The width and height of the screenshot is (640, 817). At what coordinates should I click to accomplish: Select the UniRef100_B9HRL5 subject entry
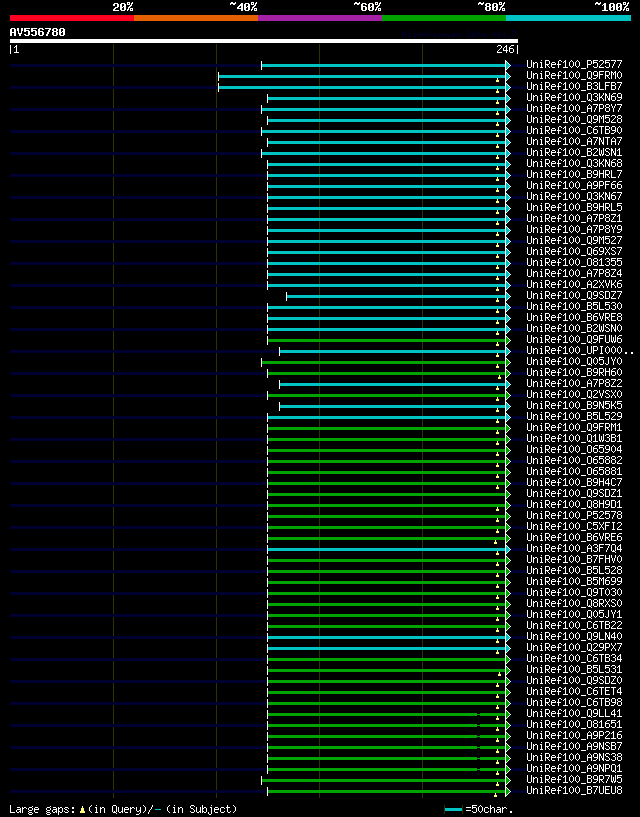coord(574,207)
